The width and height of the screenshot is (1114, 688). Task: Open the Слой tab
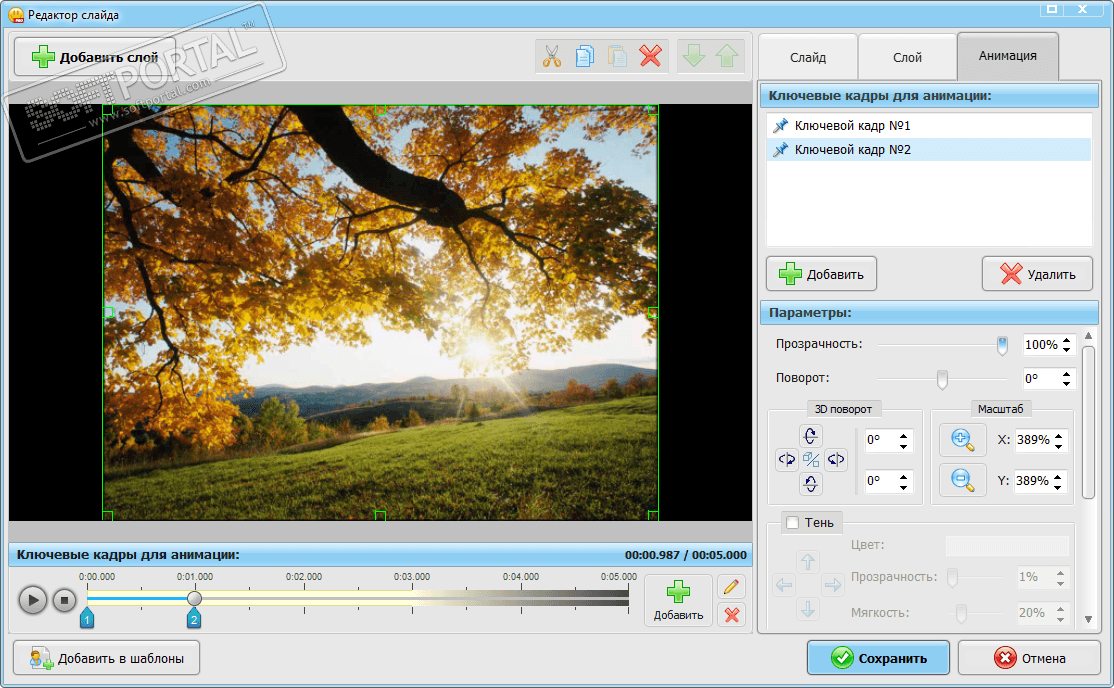(x=907, y=57)
